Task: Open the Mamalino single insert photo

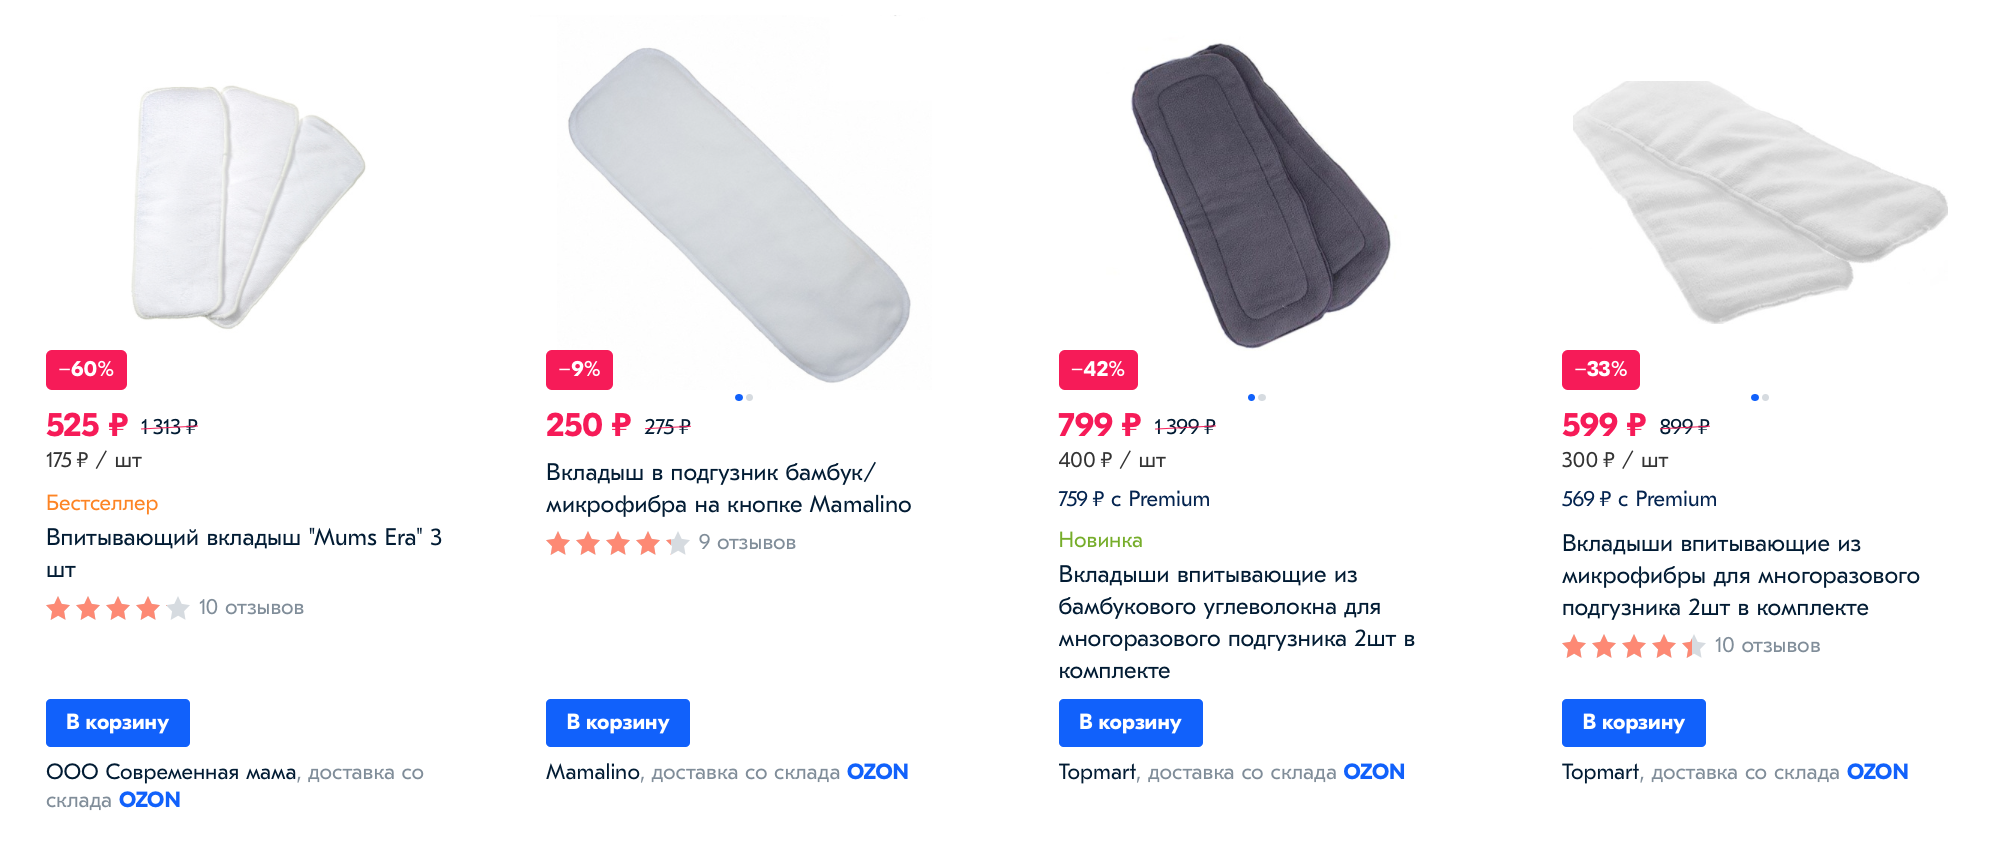Action: point(740,214)
